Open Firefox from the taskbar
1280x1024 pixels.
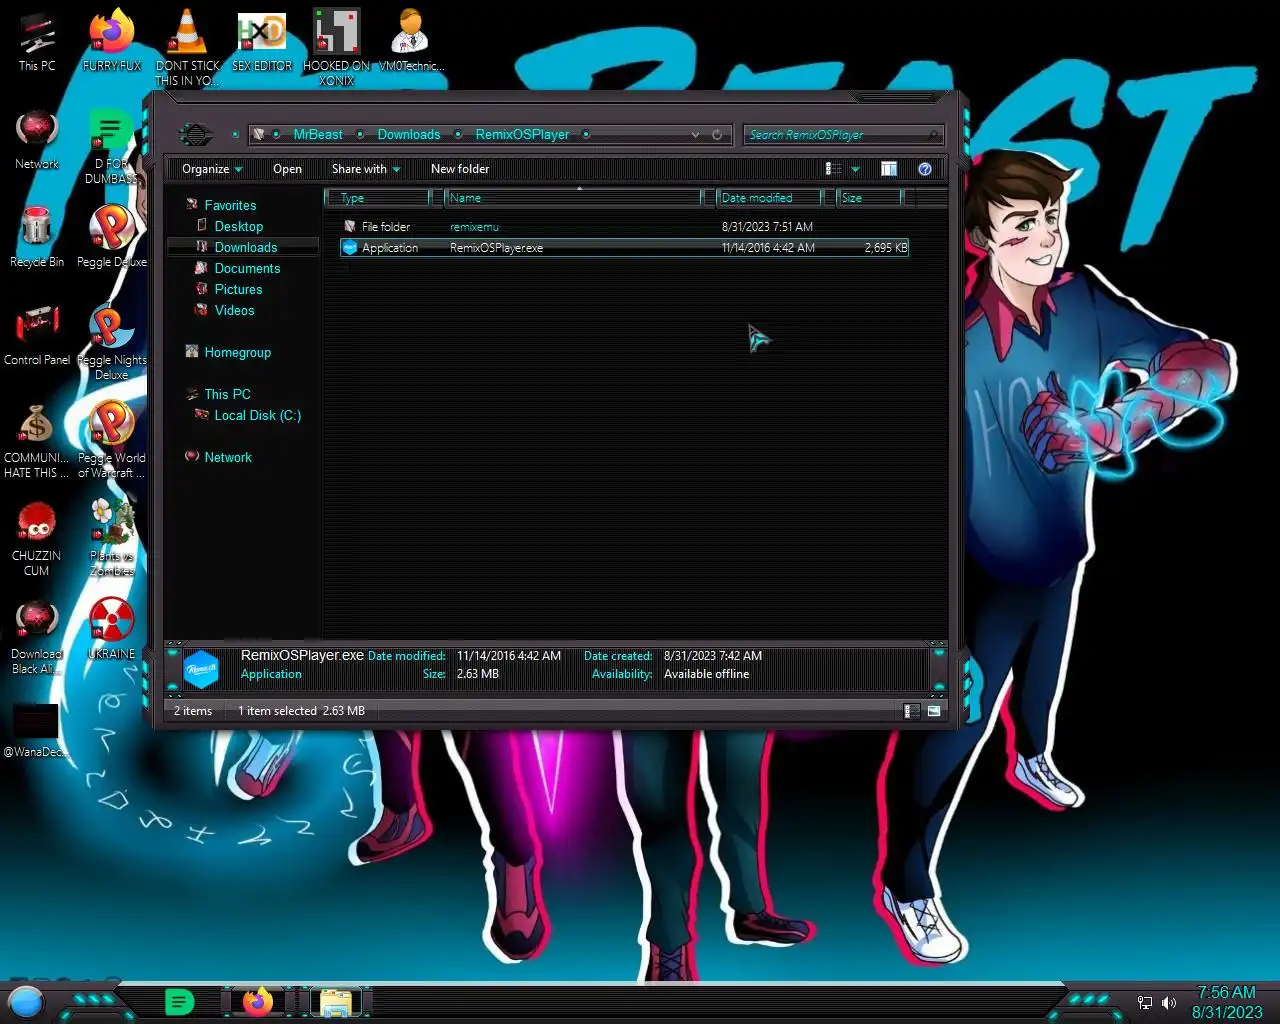pos(257,1001)
